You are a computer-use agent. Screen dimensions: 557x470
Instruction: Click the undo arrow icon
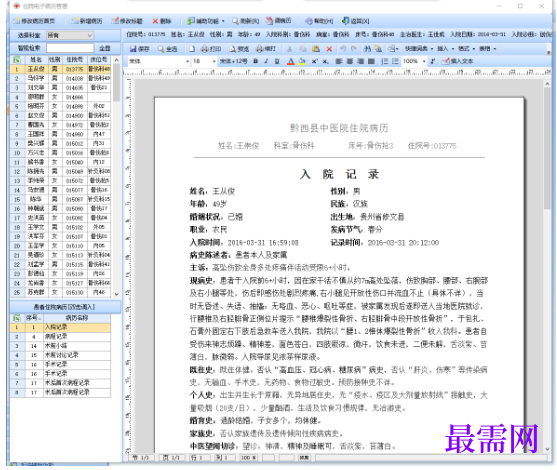(343, 49)
